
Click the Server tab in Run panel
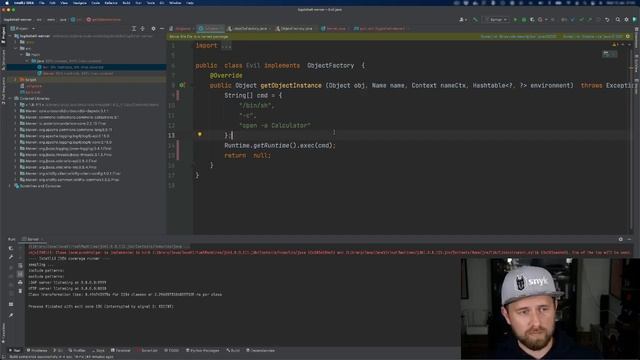[32, 239]
